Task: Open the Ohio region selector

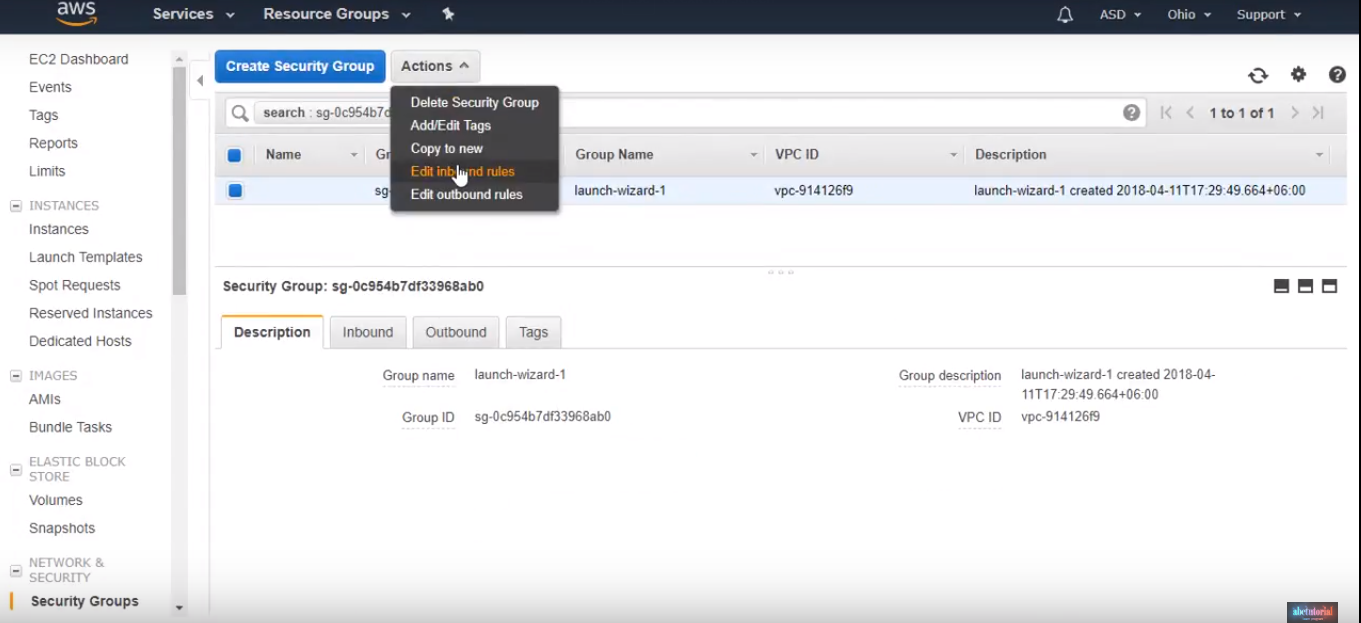Action: pyautogui.click(x=1189, y=14)
